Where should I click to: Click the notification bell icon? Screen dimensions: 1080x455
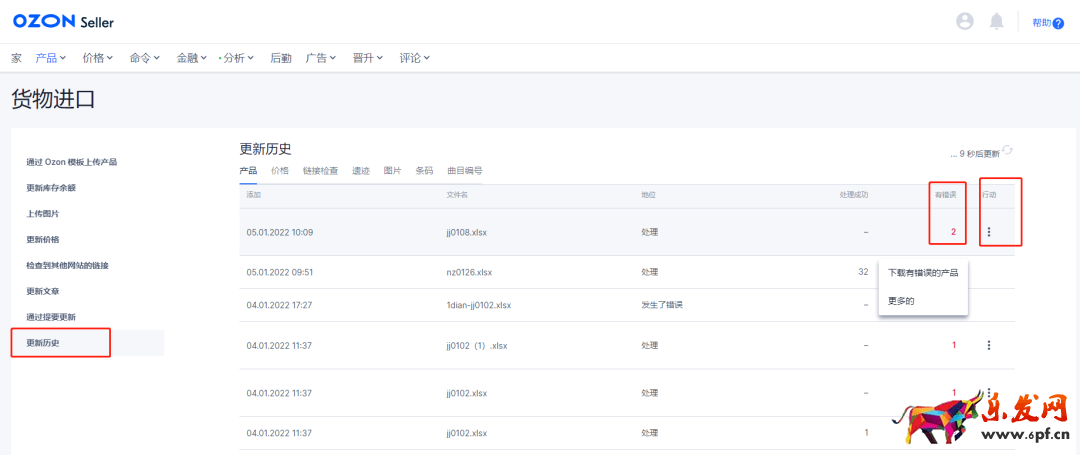pyautogui.click(x=996, y=22)
